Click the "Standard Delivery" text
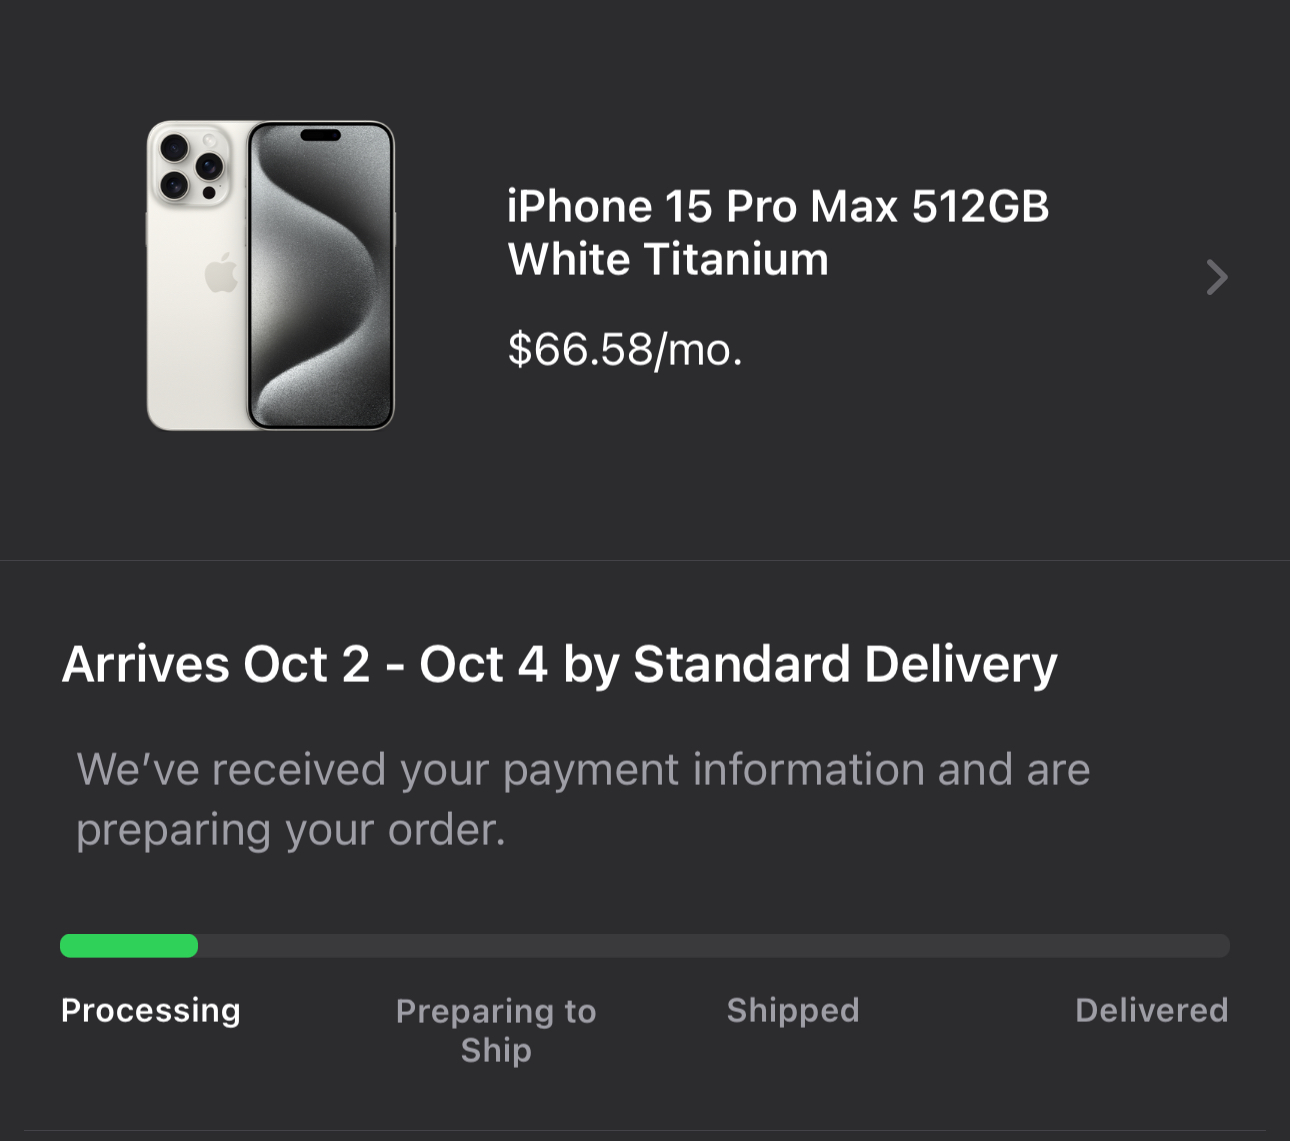Screen dimensions: 1290x1141 [x=844, y=664]
